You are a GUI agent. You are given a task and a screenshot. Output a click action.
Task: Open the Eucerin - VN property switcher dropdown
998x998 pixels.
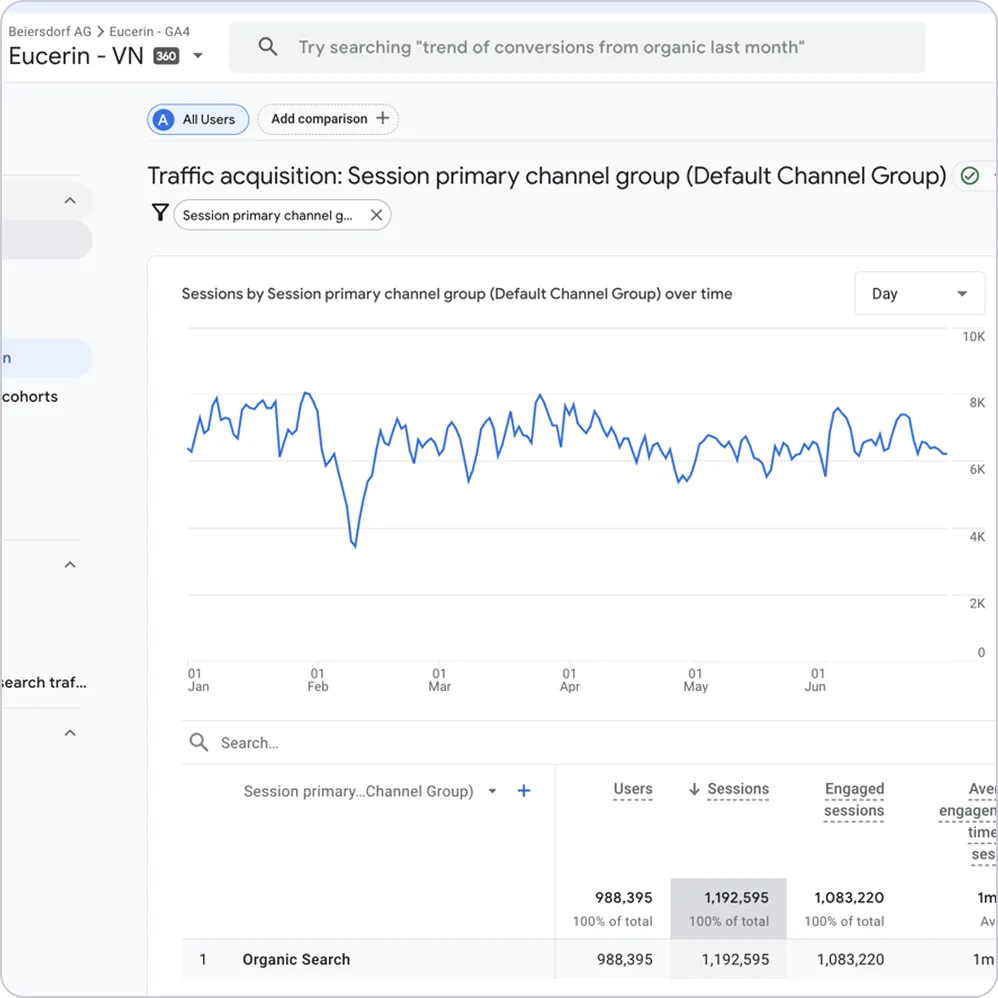(198, 56)
